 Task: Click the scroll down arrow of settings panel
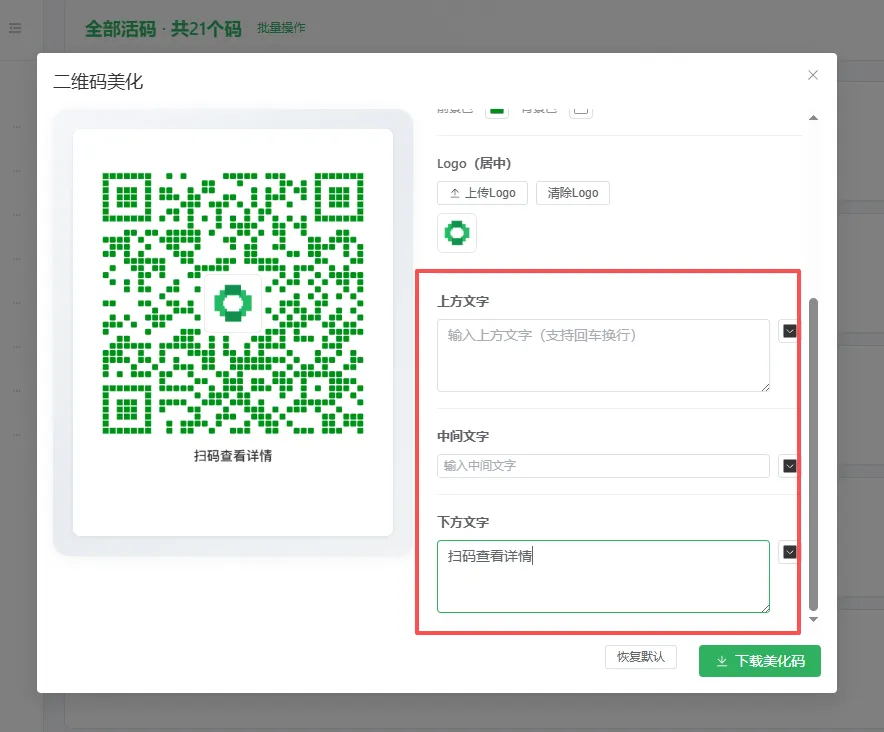pyautogui.click(x=813, y=619)
